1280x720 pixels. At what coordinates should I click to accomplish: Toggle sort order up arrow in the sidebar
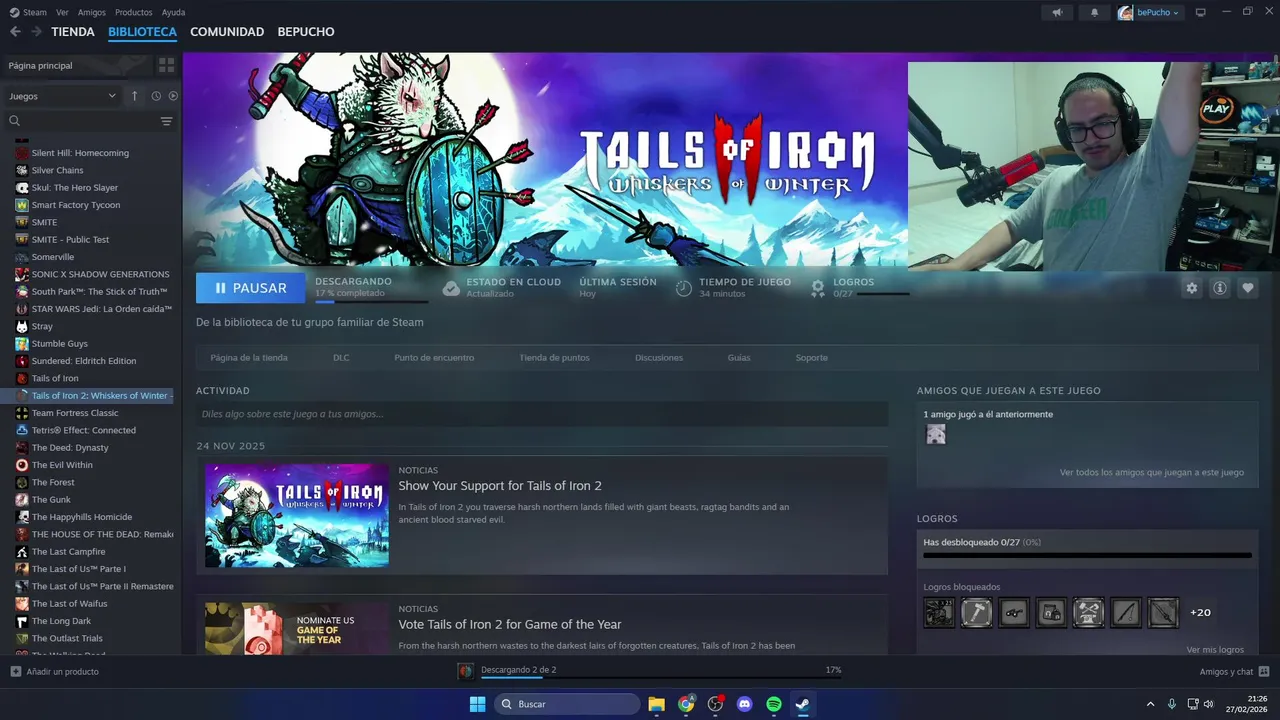tap(135, 96)
